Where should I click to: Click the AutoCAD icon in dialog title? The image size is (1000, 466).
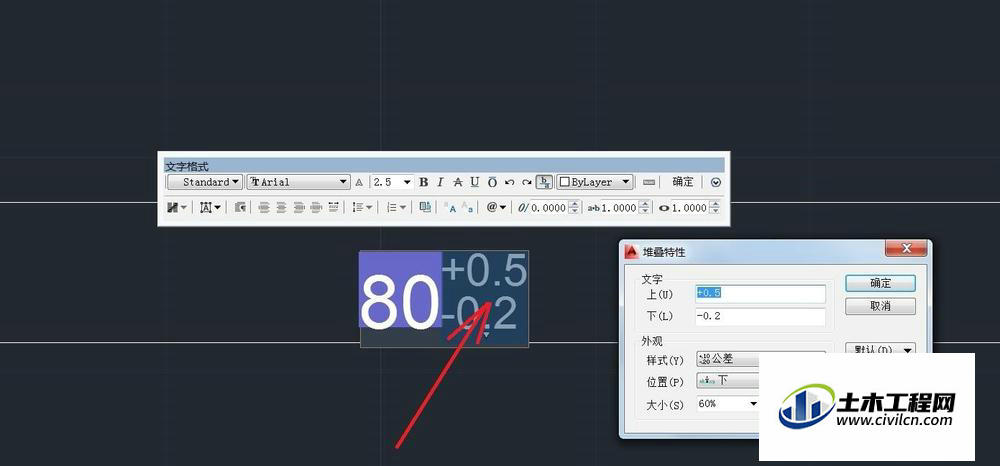[x=631, y=251]
